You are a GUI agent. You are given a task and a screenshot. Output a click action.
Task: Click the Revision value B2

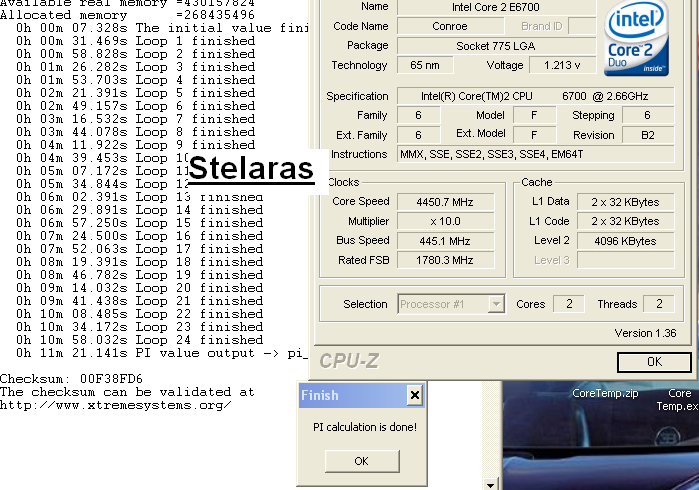pos(648,135)
